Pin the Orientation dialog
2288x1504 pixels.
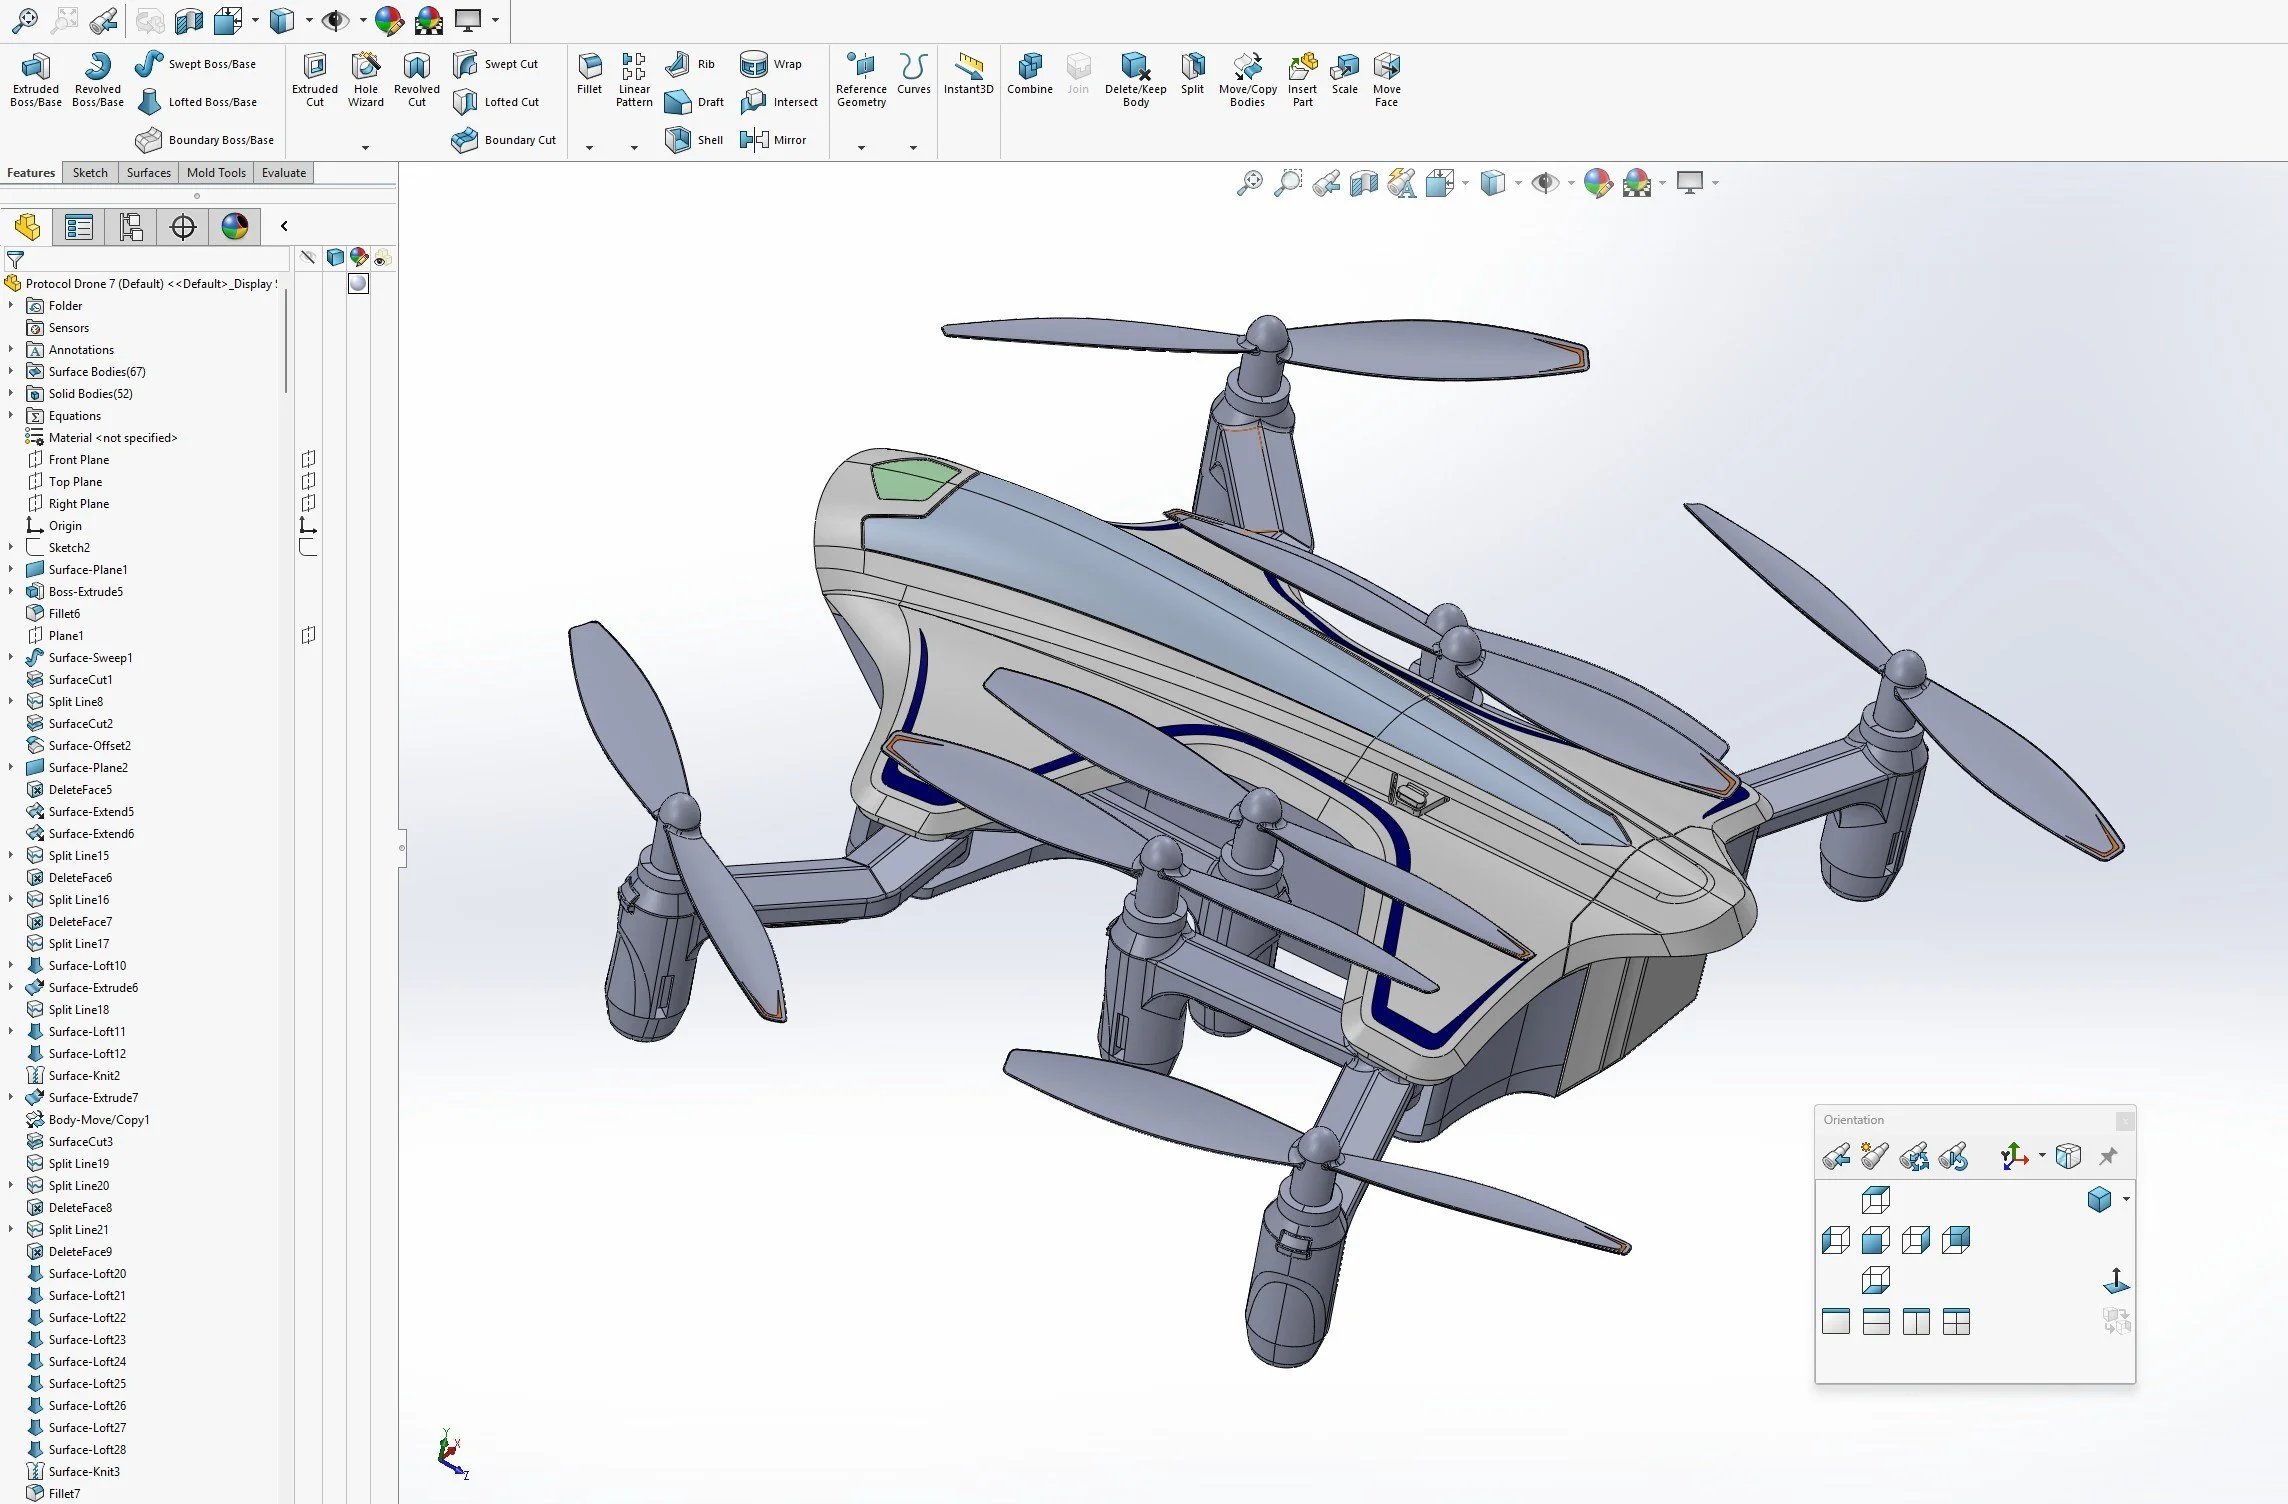click(x=2108, y=1157)
